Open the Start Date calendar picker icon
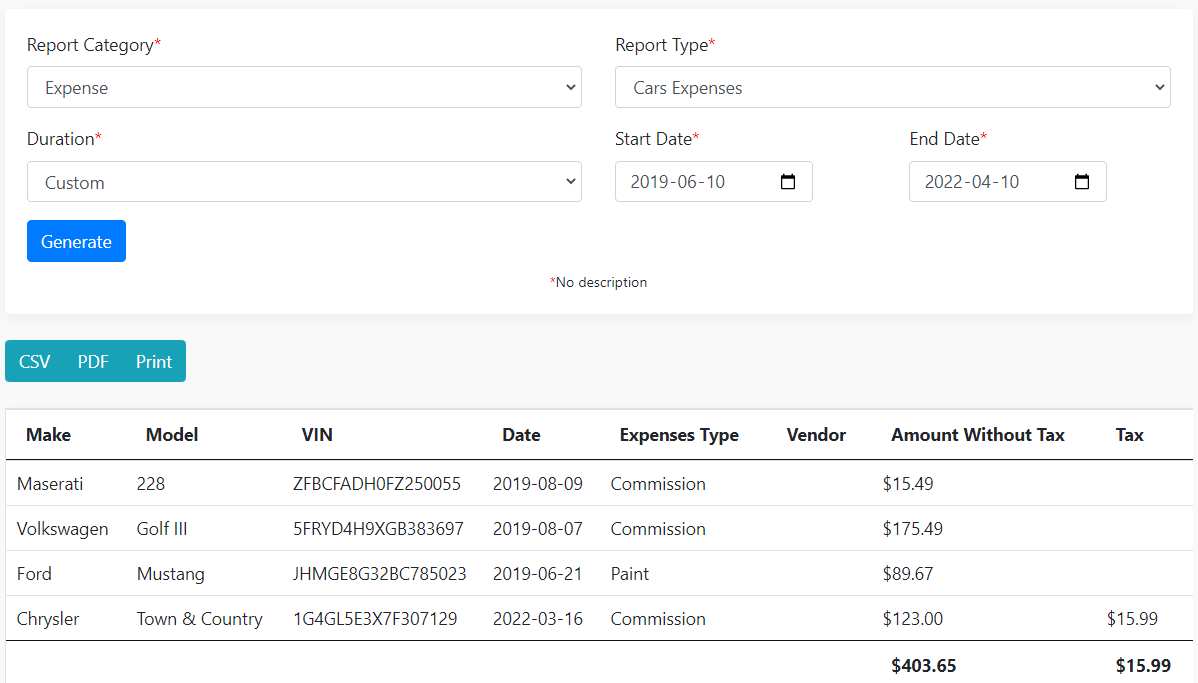This screenshot has height=683, width=1198. coord(788,182)
